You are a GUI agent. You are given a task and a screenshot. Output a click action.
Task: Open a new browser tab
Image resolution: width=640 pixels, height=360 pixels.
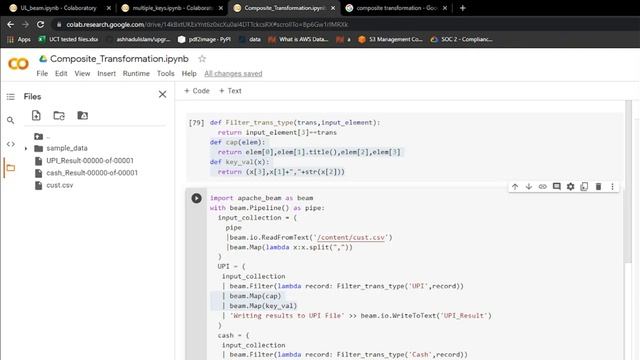(462, 8)
